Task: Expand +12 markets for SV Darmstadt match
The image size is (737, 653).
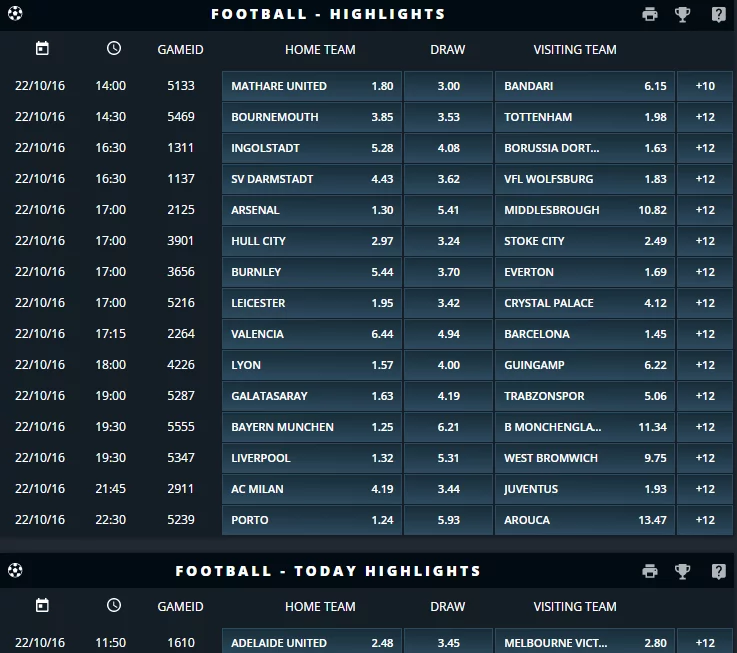Action: (705, 179)
